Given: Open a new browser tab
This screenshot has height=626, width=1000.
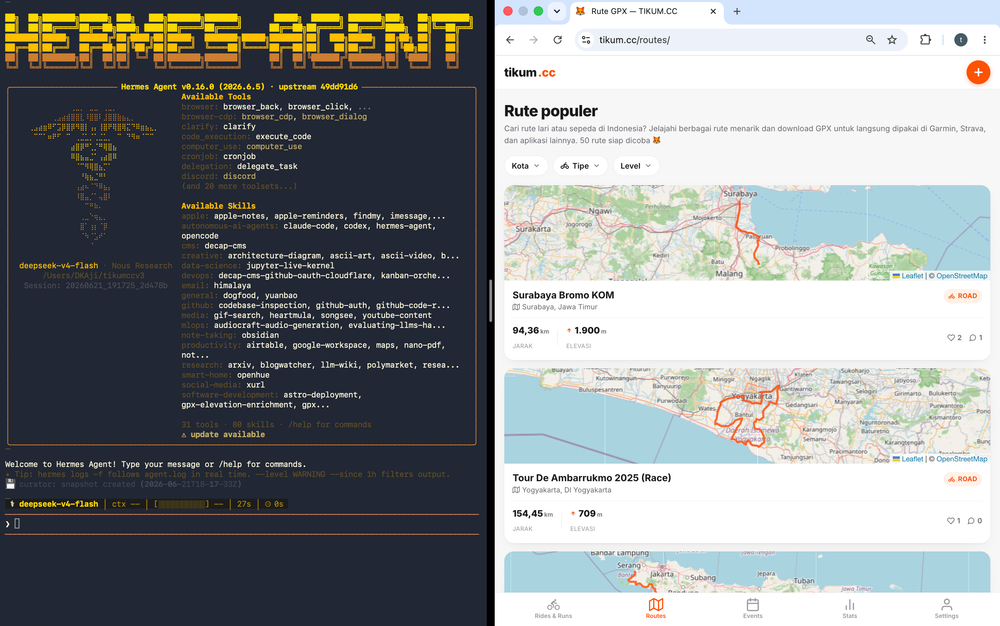Looking at the screenshot, I should click(737, 11).
